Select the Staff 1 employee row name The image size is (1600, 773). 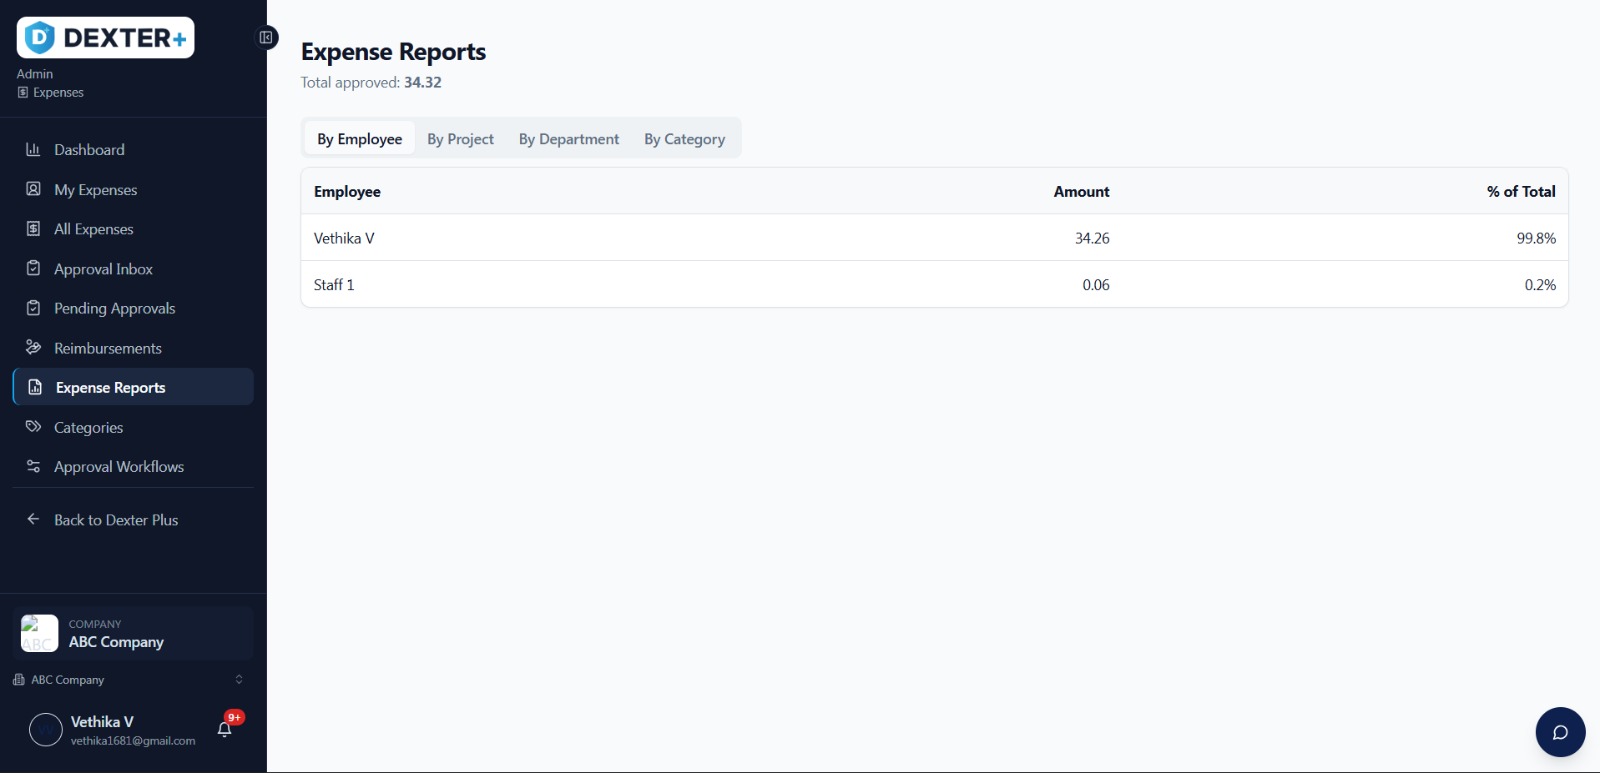click(x=334, y=285)
